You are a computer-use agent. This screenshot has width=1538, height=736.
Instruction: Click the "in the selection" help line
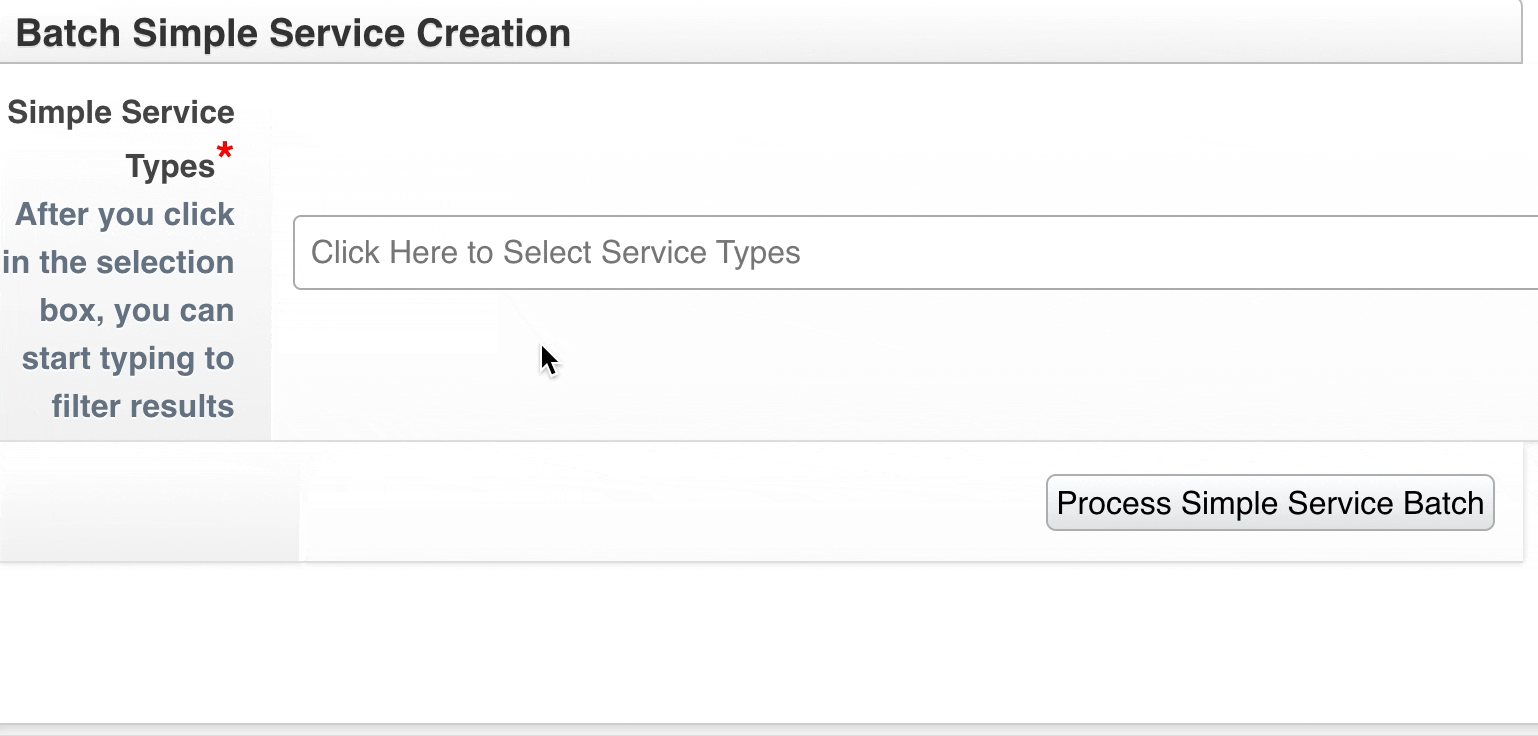pos(118,262)
